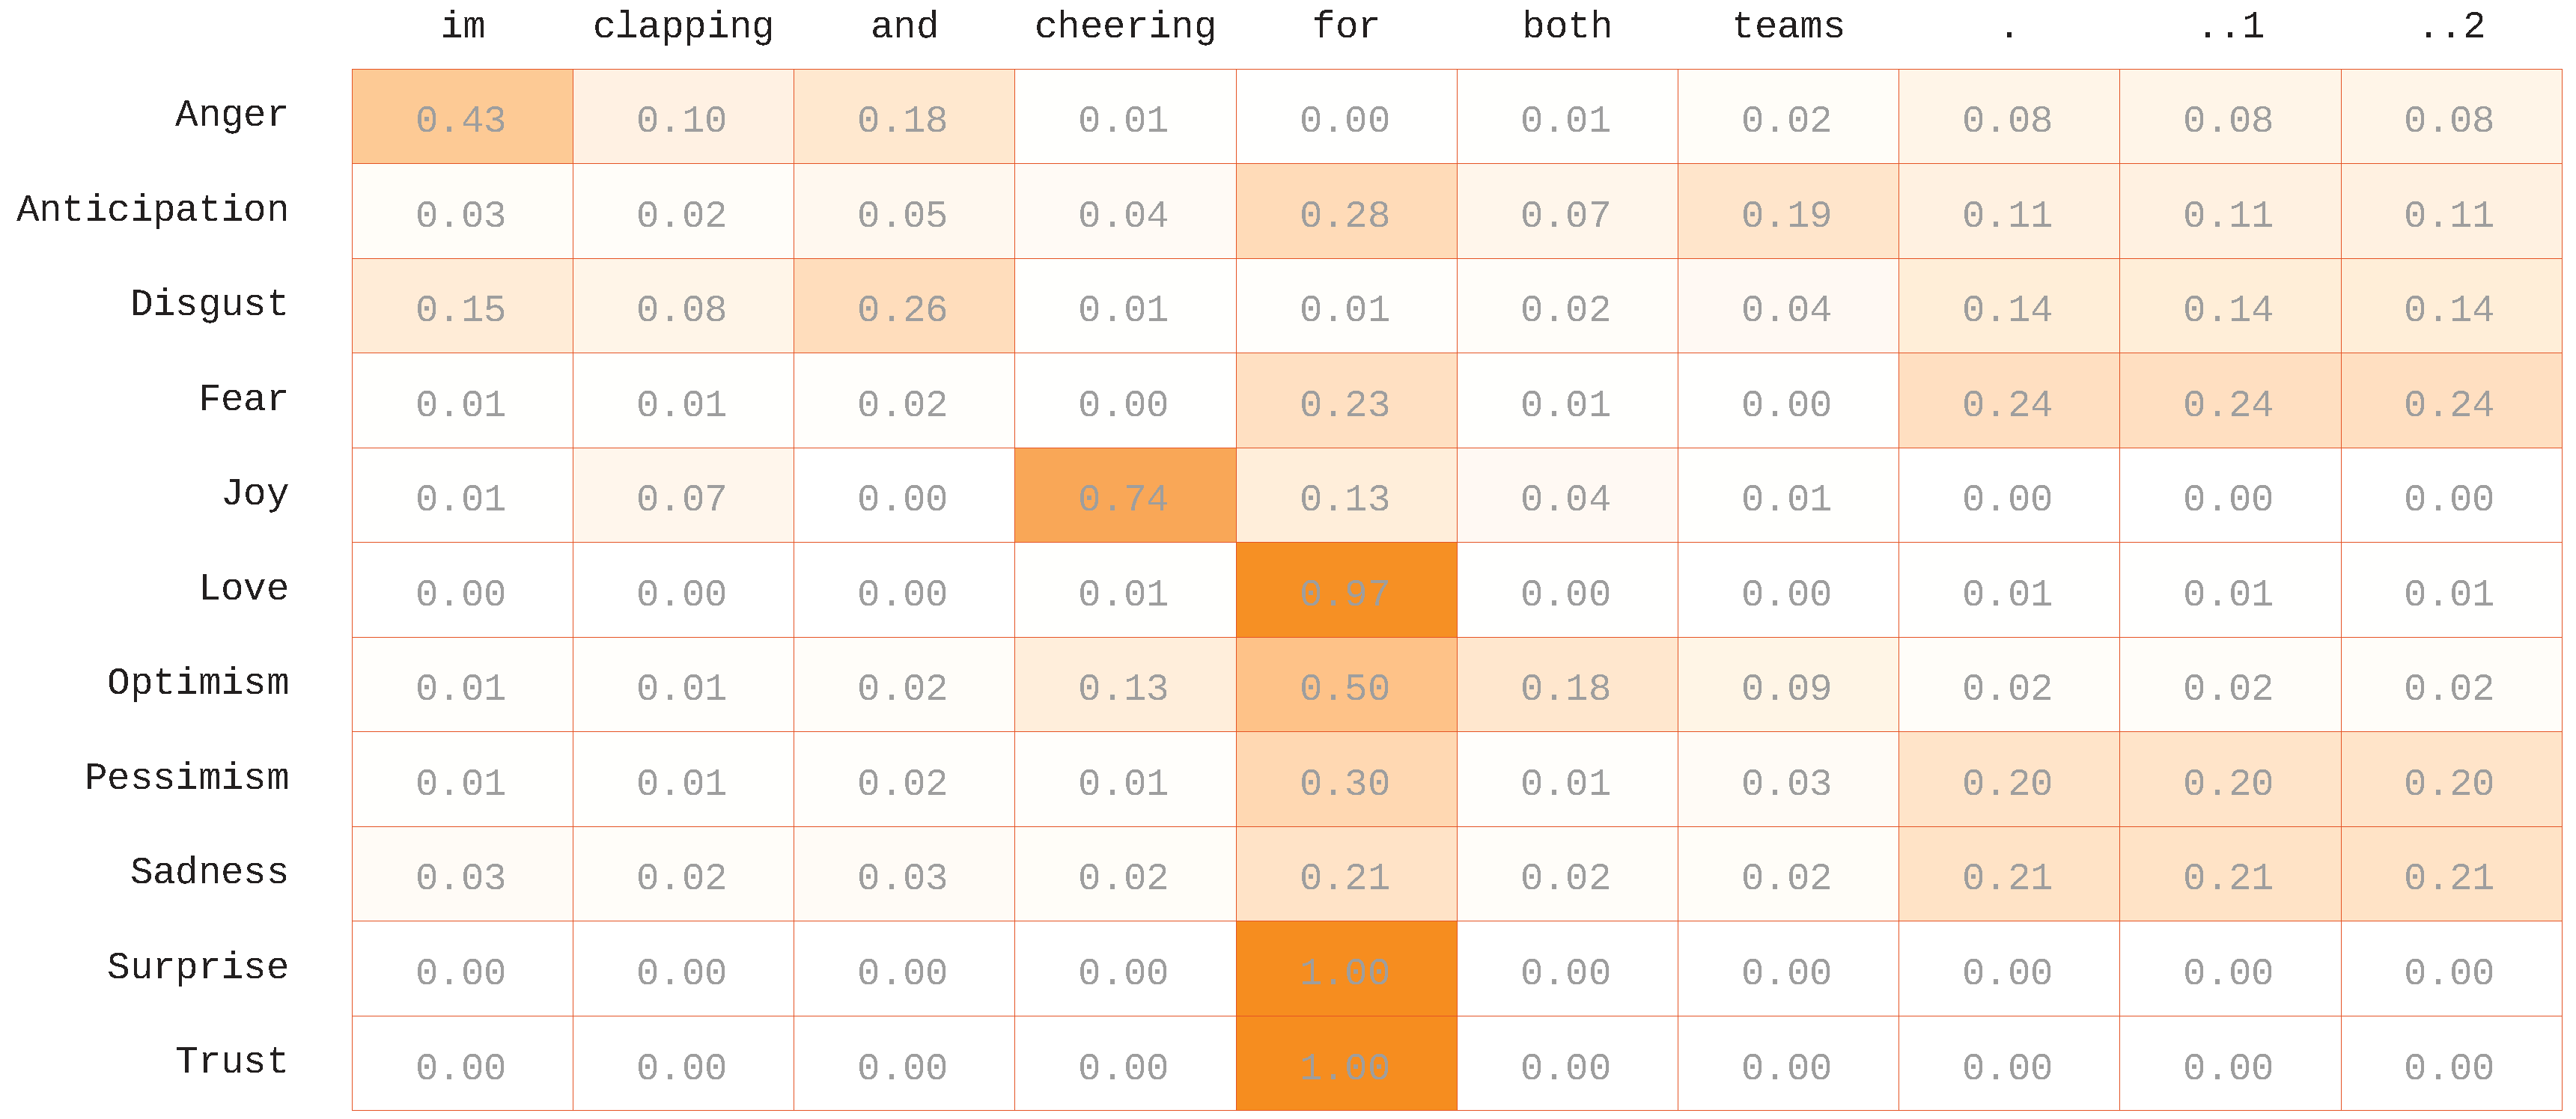
Task: Click the '..2' column header
Action: pos(2451,26)
